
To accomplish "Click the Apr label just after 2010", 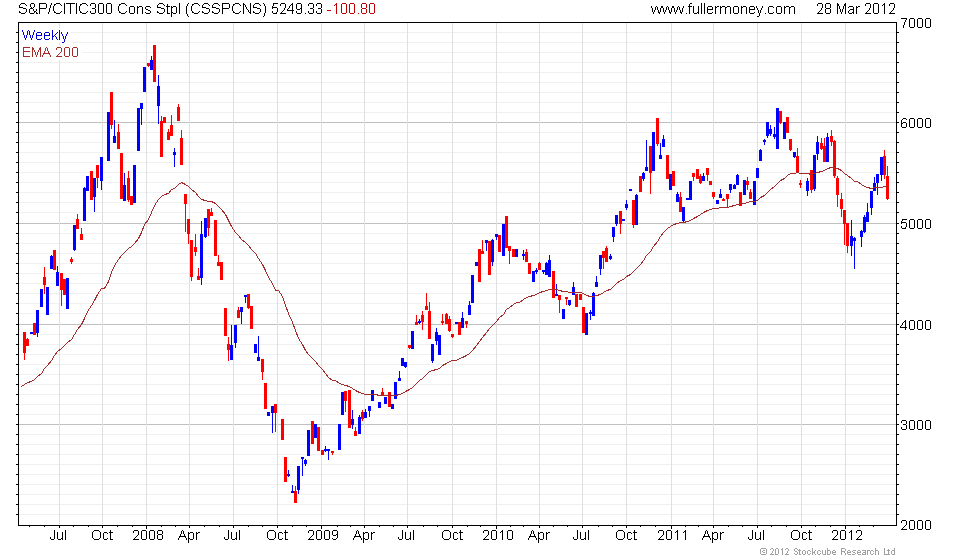I will click(539, 536).
